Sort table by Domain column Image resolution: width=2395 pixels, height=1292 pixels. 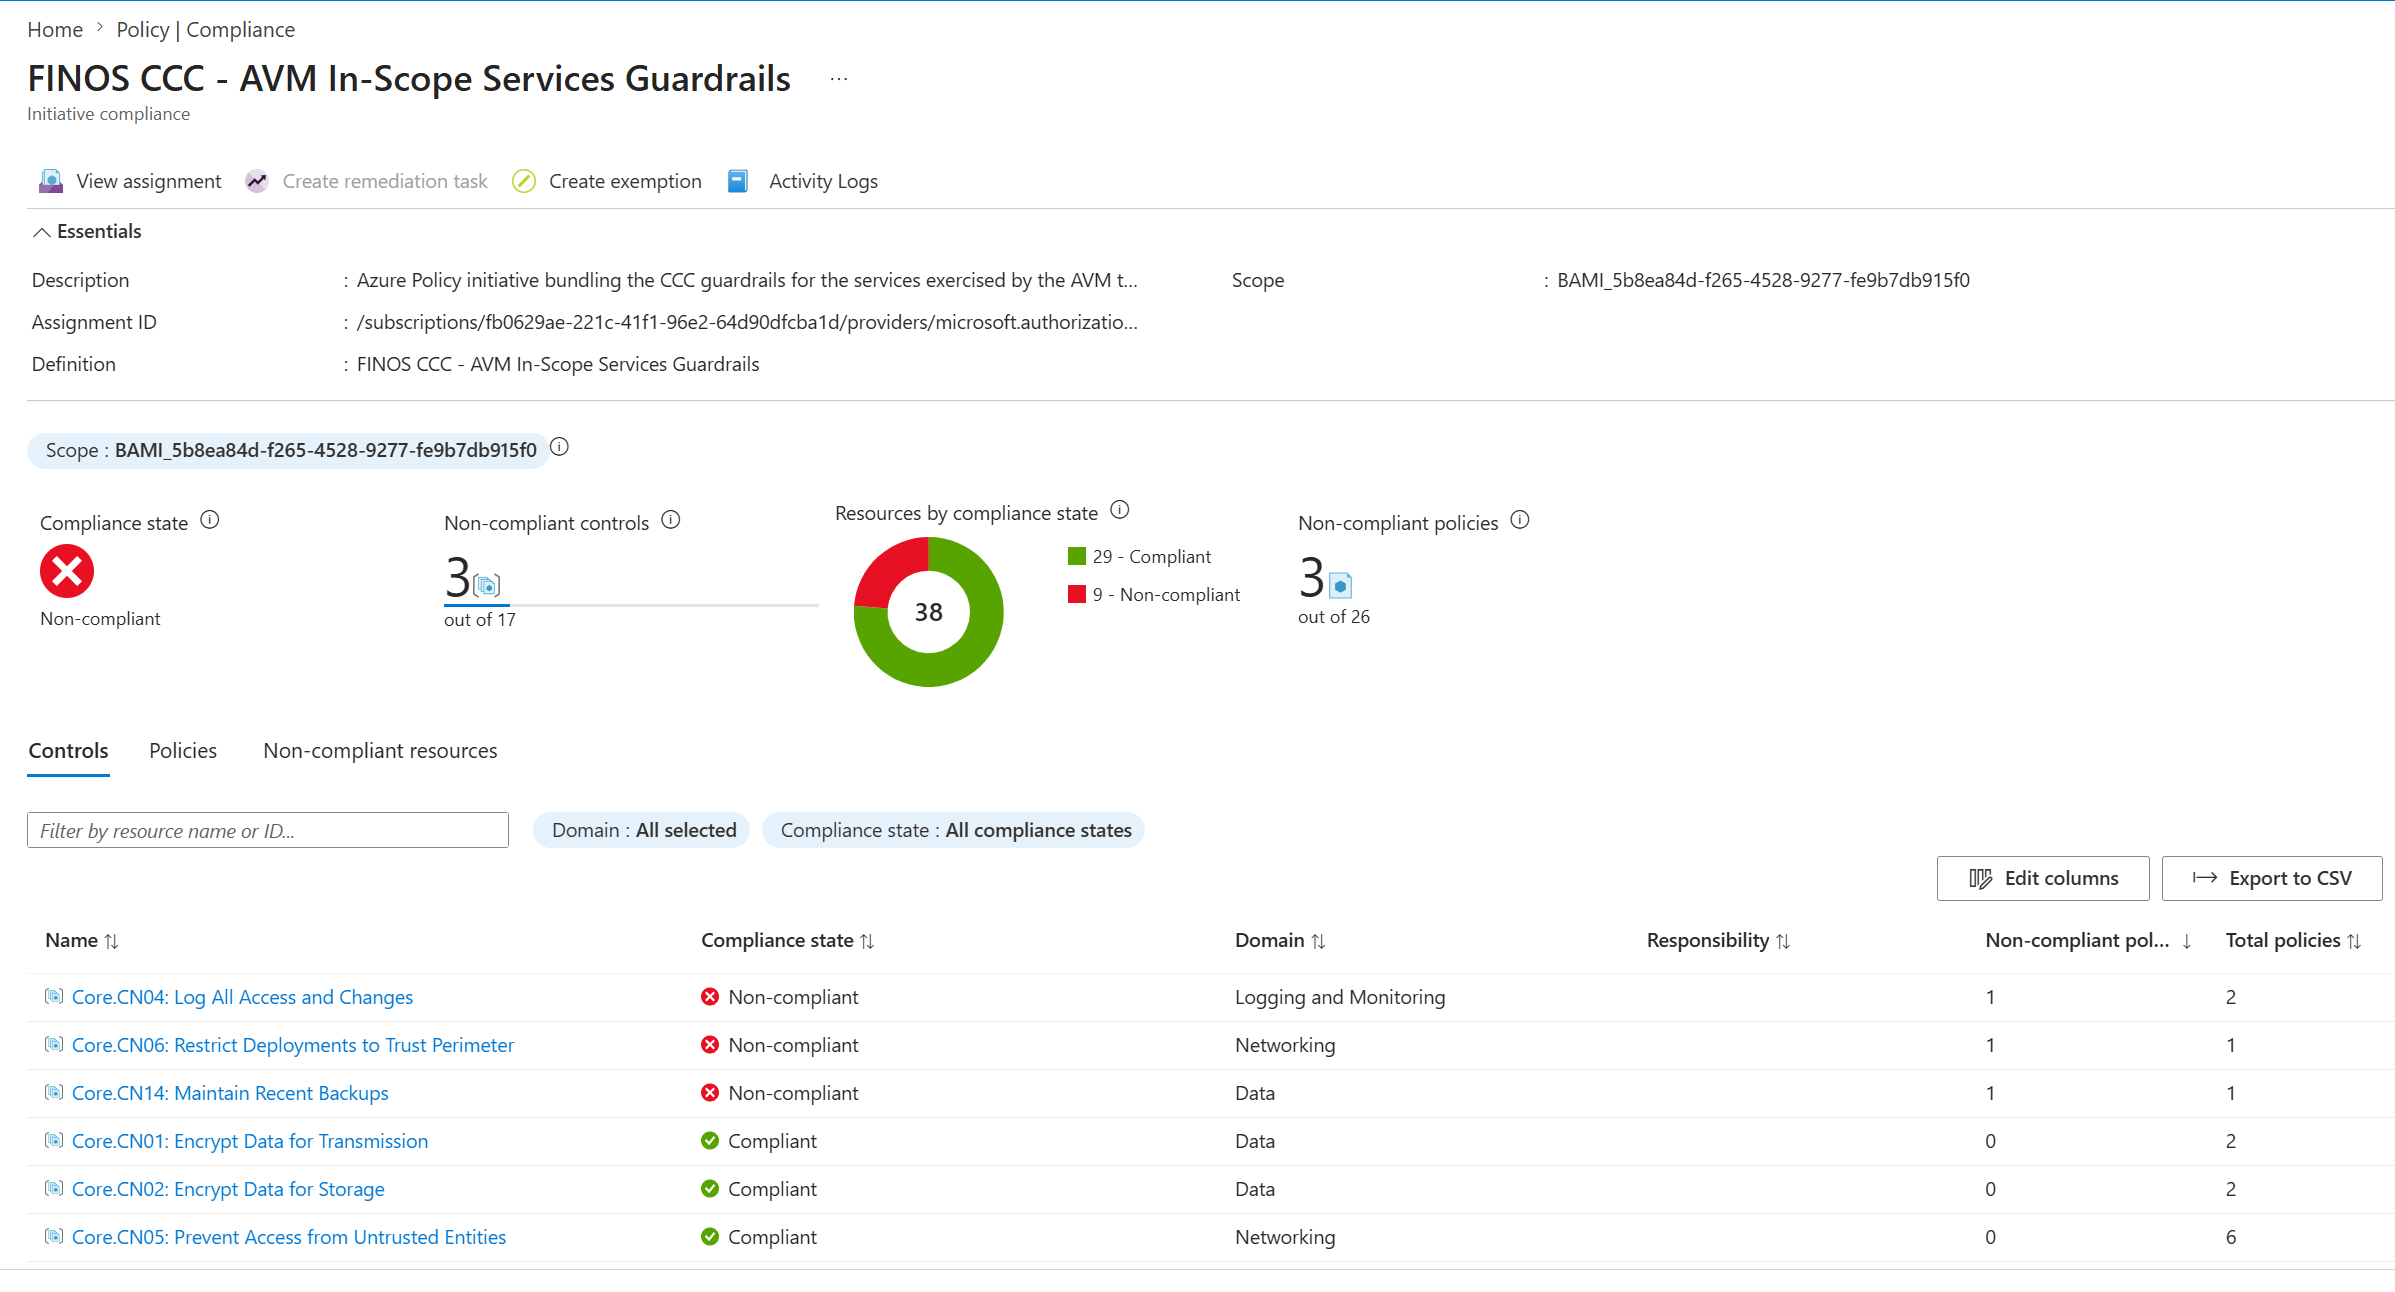coord(1280,941)
